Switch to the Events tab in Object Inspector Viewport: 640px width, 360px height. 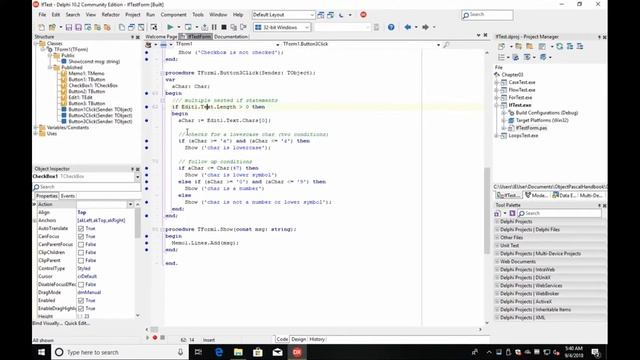pyautogui.click(x=68, y=196)
